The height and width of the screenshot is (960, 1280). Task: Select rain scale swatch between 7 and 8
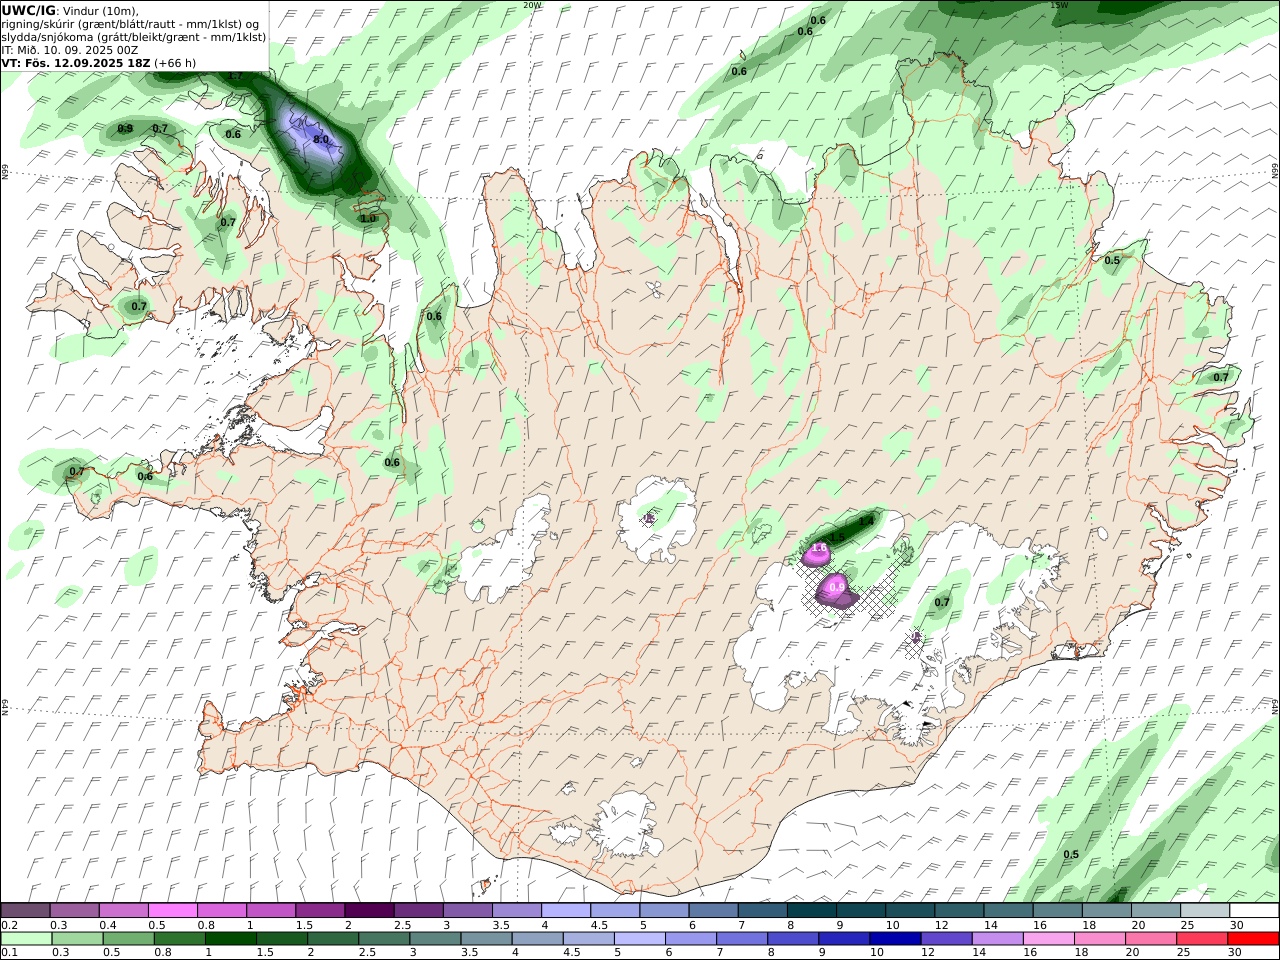pos(742,938)
